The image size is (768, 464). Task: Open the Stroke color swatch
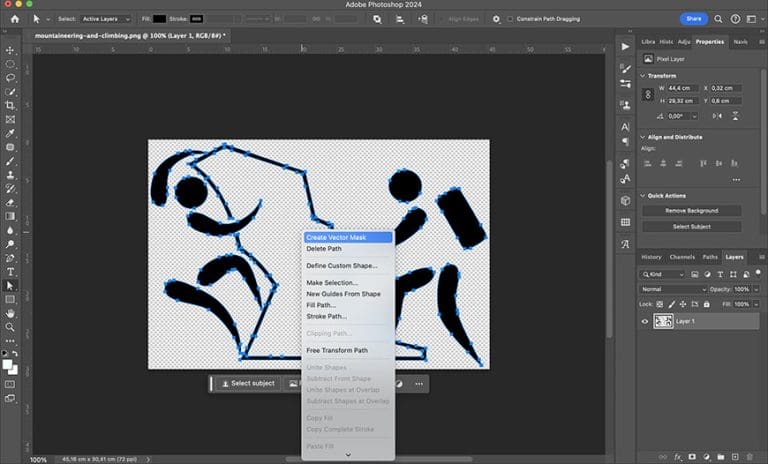(196, 19)
